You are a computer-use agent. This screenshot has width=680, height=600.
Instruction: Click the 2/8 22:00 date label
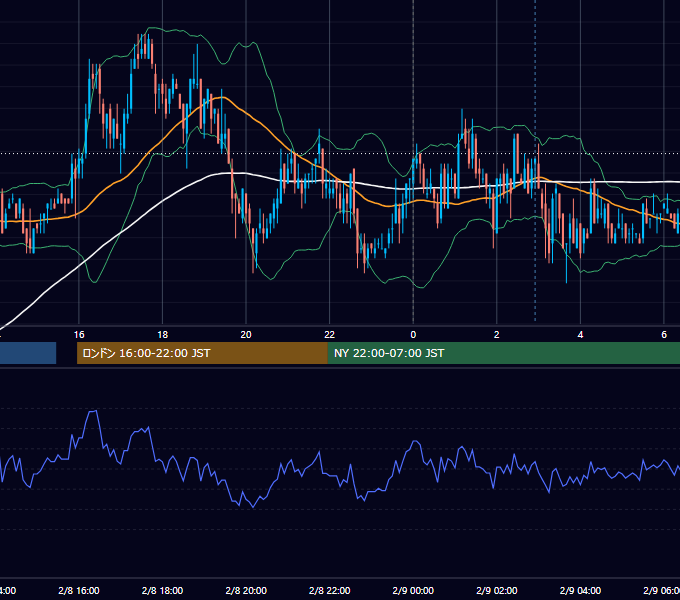330,591
